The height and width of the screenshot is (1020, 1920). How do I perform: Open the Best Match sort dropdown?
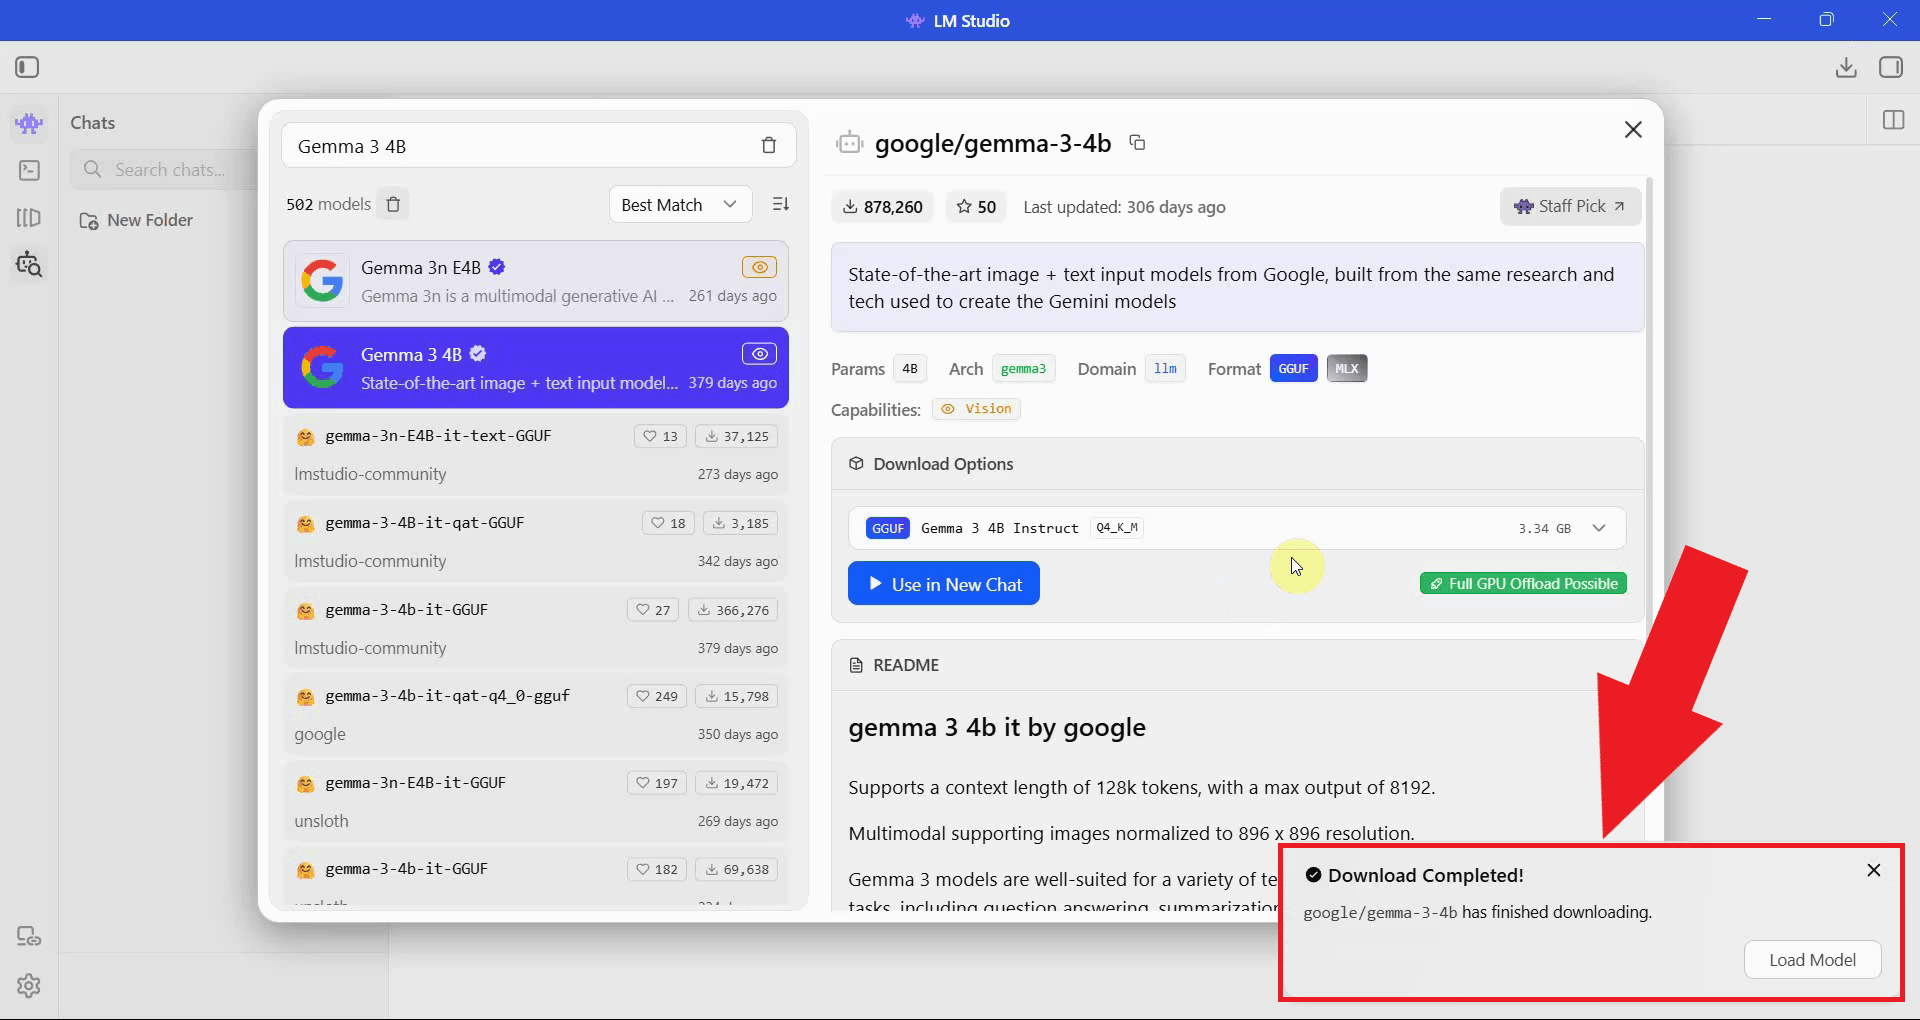[679, 205]
